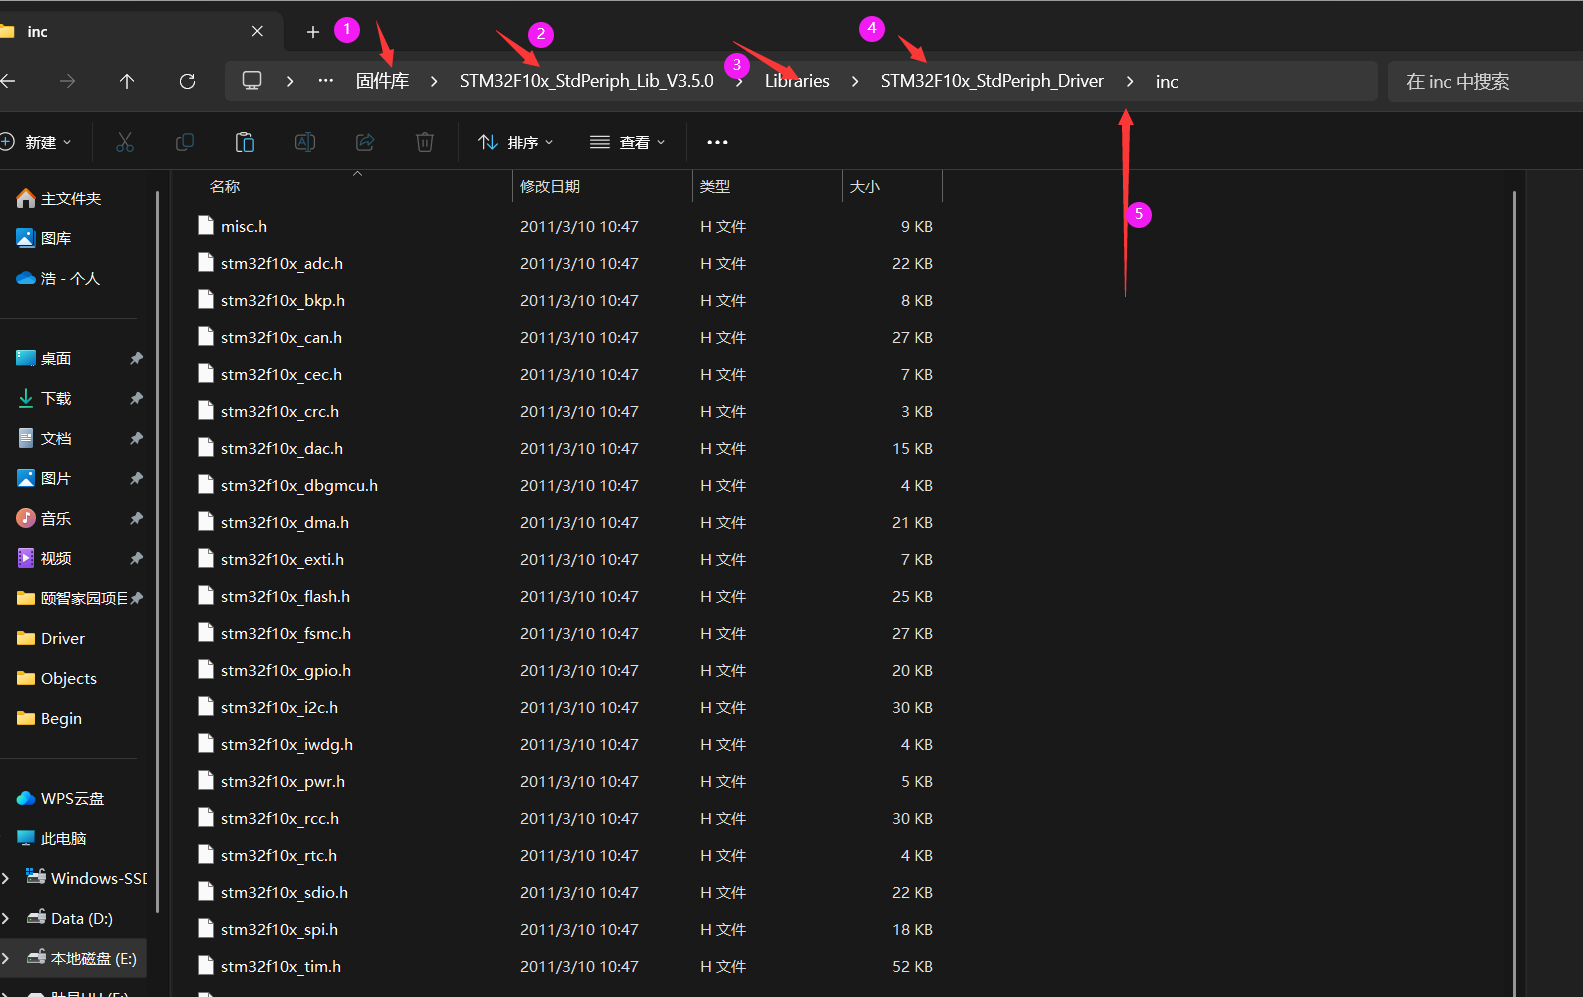This screenshot has width=1583, height=997.
Task: Click chevron after 固件库 in breadcrumb
Action: point(434,81)
